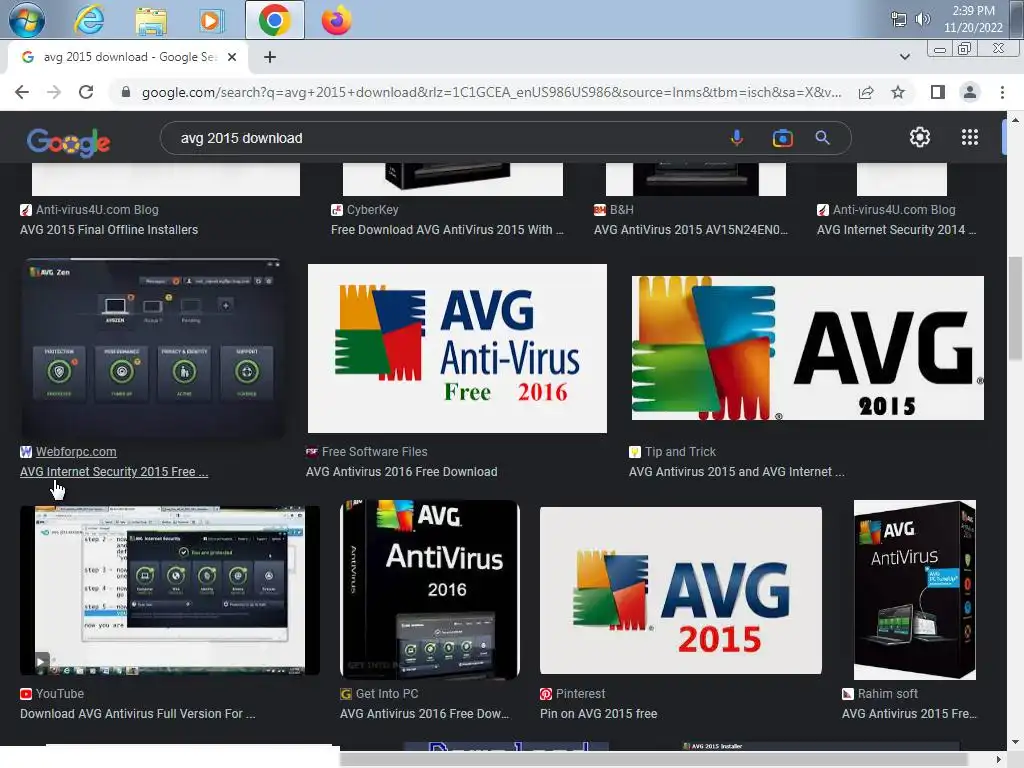Go forward in browser history
This screenshot has height=768, width=1024.
point(54,92)
